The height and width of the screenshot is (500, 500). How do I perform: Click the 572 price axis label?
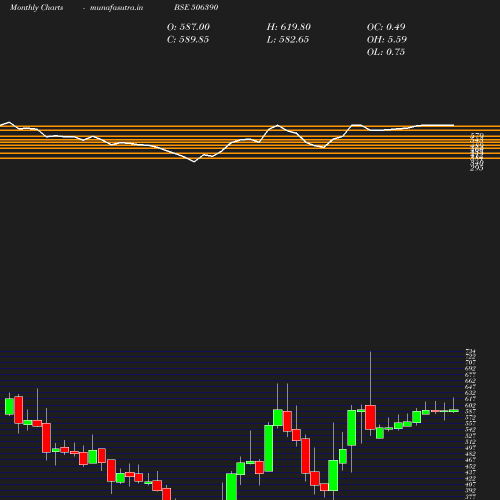(470, 417)
